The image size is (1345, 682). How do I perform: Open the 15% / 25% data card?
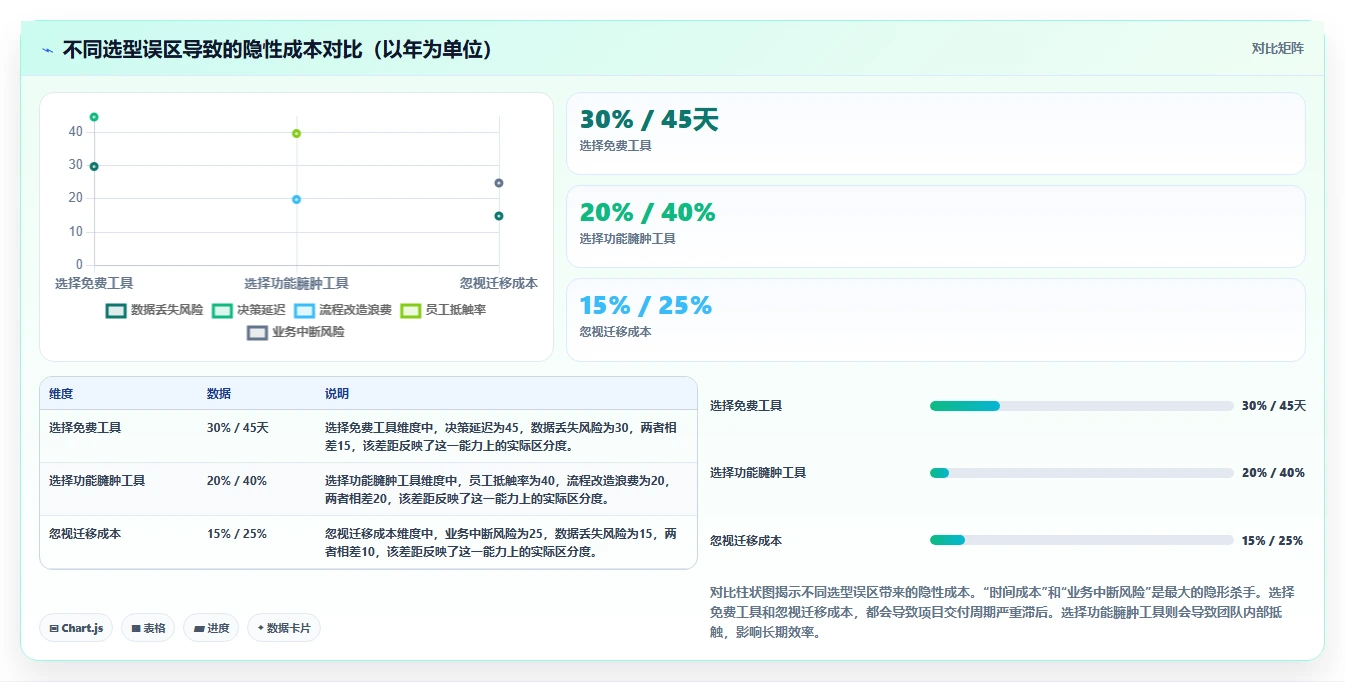point(935,320)
